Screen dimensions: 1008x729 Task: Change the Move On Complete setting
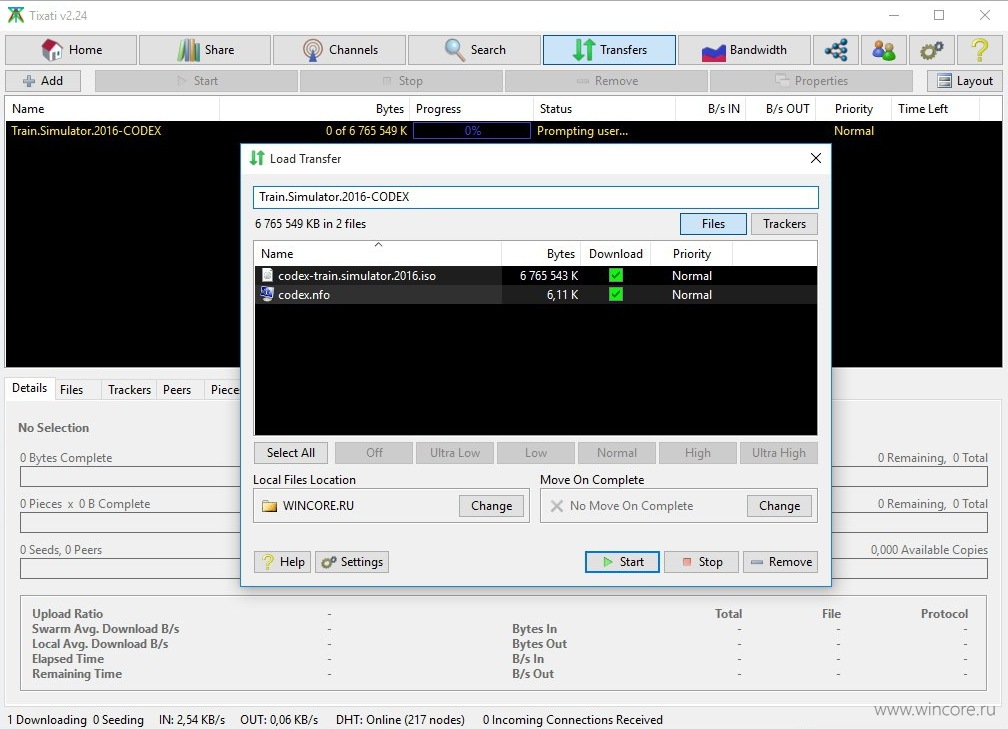point(779,506)
